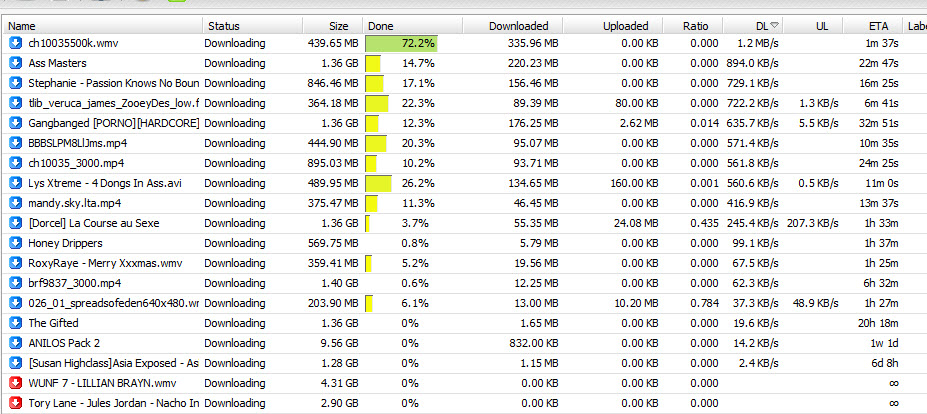927x414 pixels.
Task: Sort by the Uploaded column header
Action: tap(613, 26)
